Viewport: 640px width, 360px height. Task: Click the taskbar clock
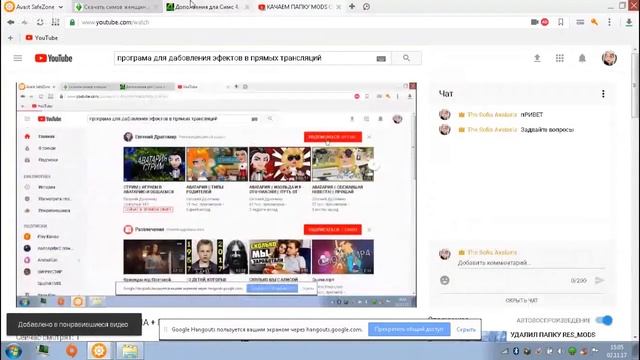[616, 351]
